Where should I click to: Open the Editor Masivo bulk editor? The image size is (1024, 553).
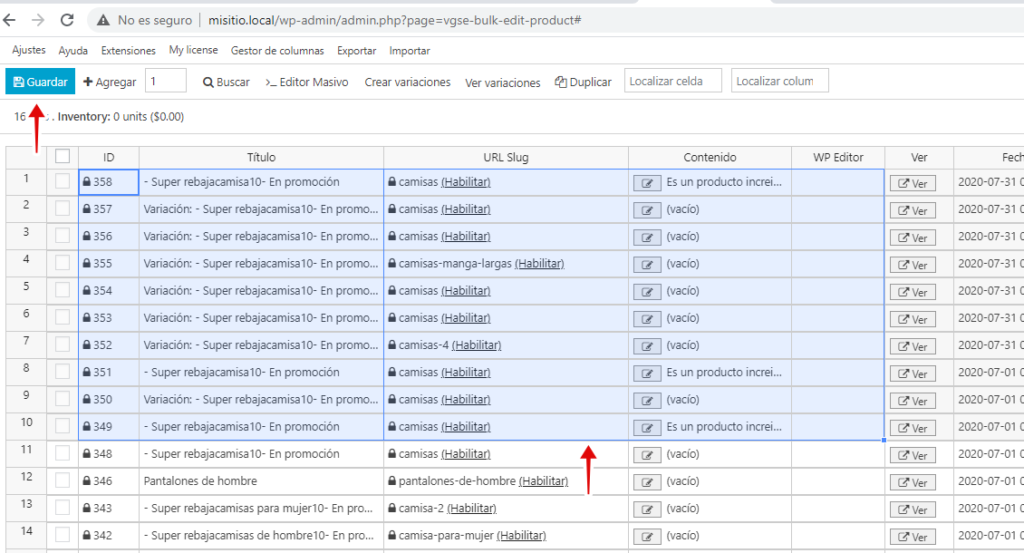point(307,82)
